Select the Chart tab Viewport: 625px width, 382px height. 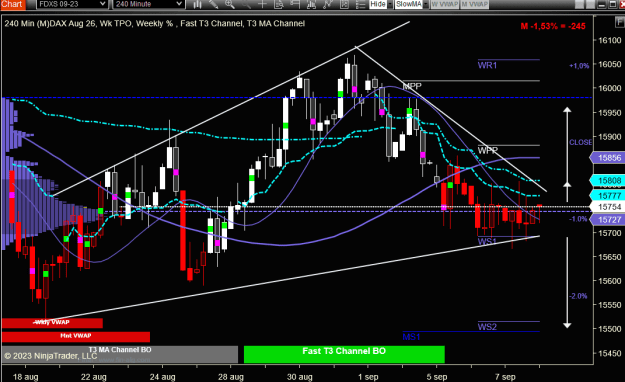[13, 4]
